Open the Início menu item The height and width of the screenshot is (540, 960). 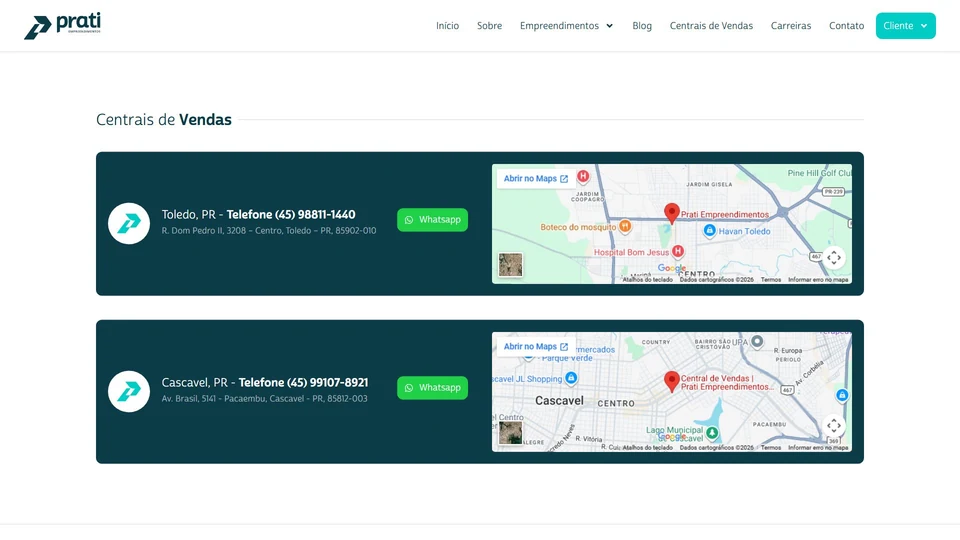pyautogui.click(x=447, y=26)
